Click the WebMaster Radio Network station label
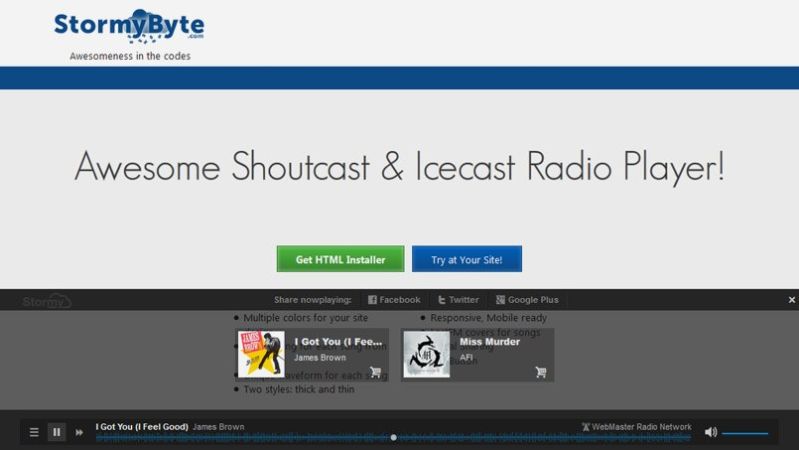 click(x=636, y=427)
